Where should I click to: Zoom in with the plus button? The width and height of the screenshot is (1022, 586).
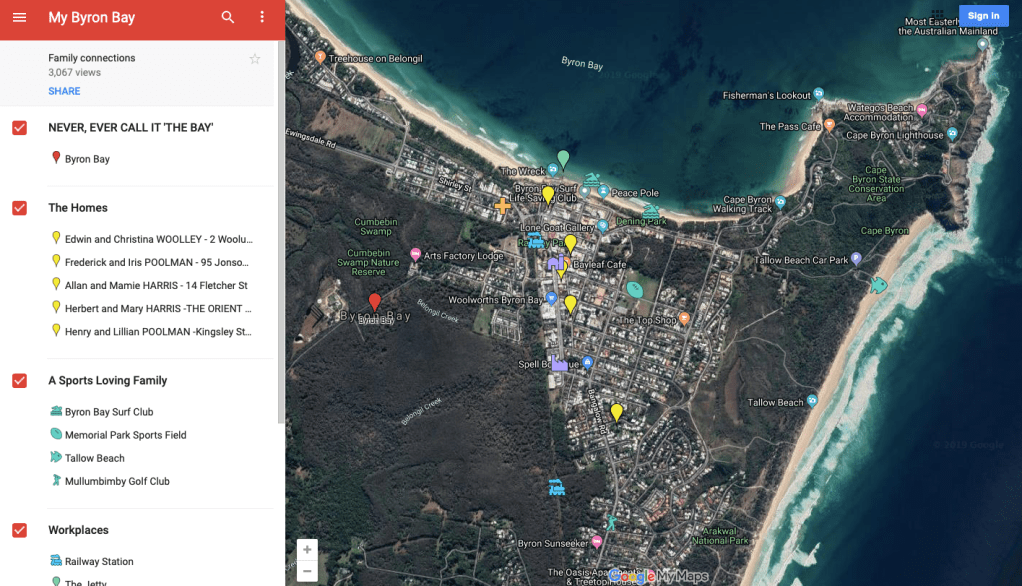(x=307, y=550)
